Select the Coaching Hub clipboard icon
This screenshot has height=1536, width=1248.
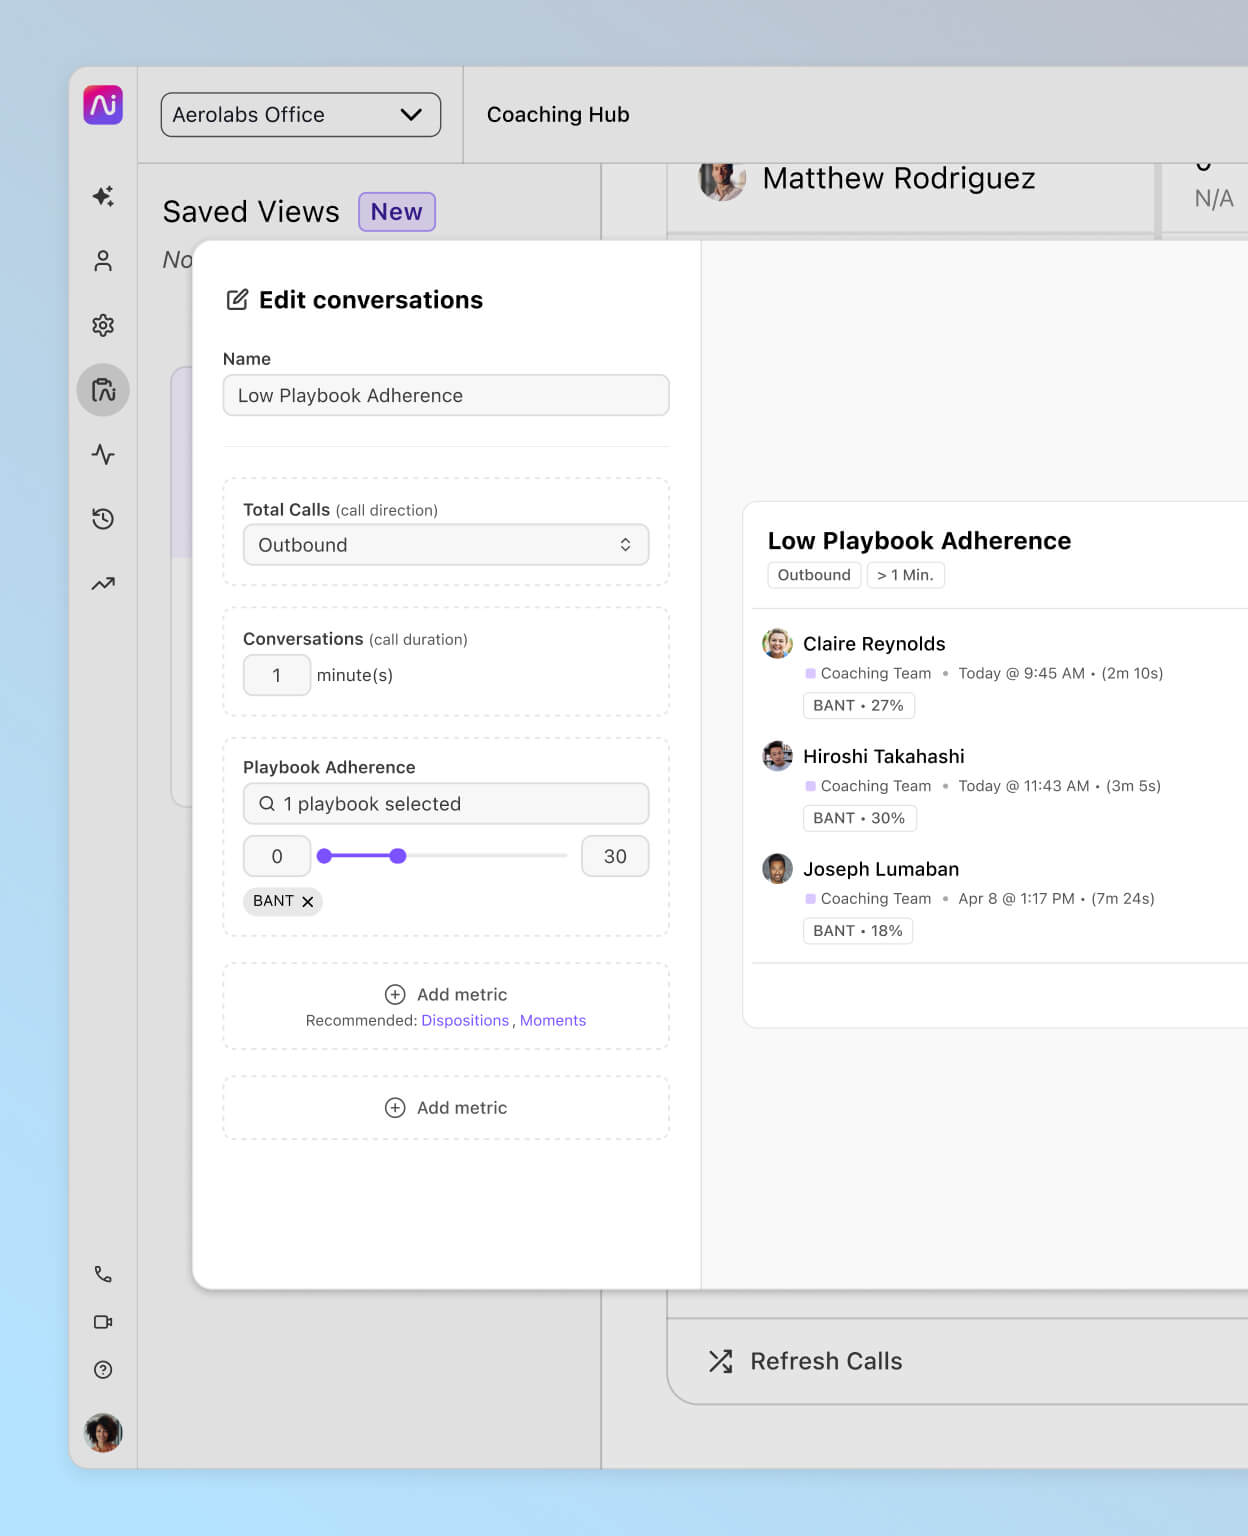pyautogui.click(x=102, y=390)
